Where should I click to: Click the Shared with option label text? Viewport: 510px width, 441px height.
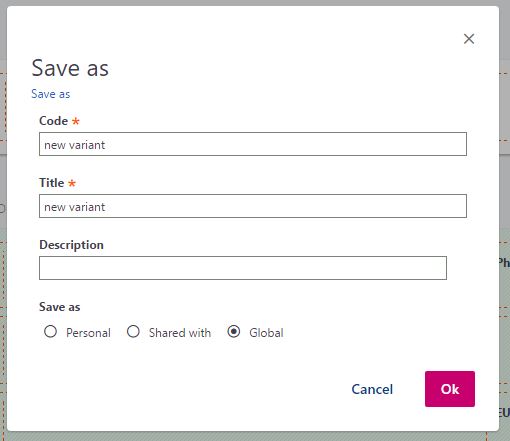pyautogui.click(x=180, y=333)
